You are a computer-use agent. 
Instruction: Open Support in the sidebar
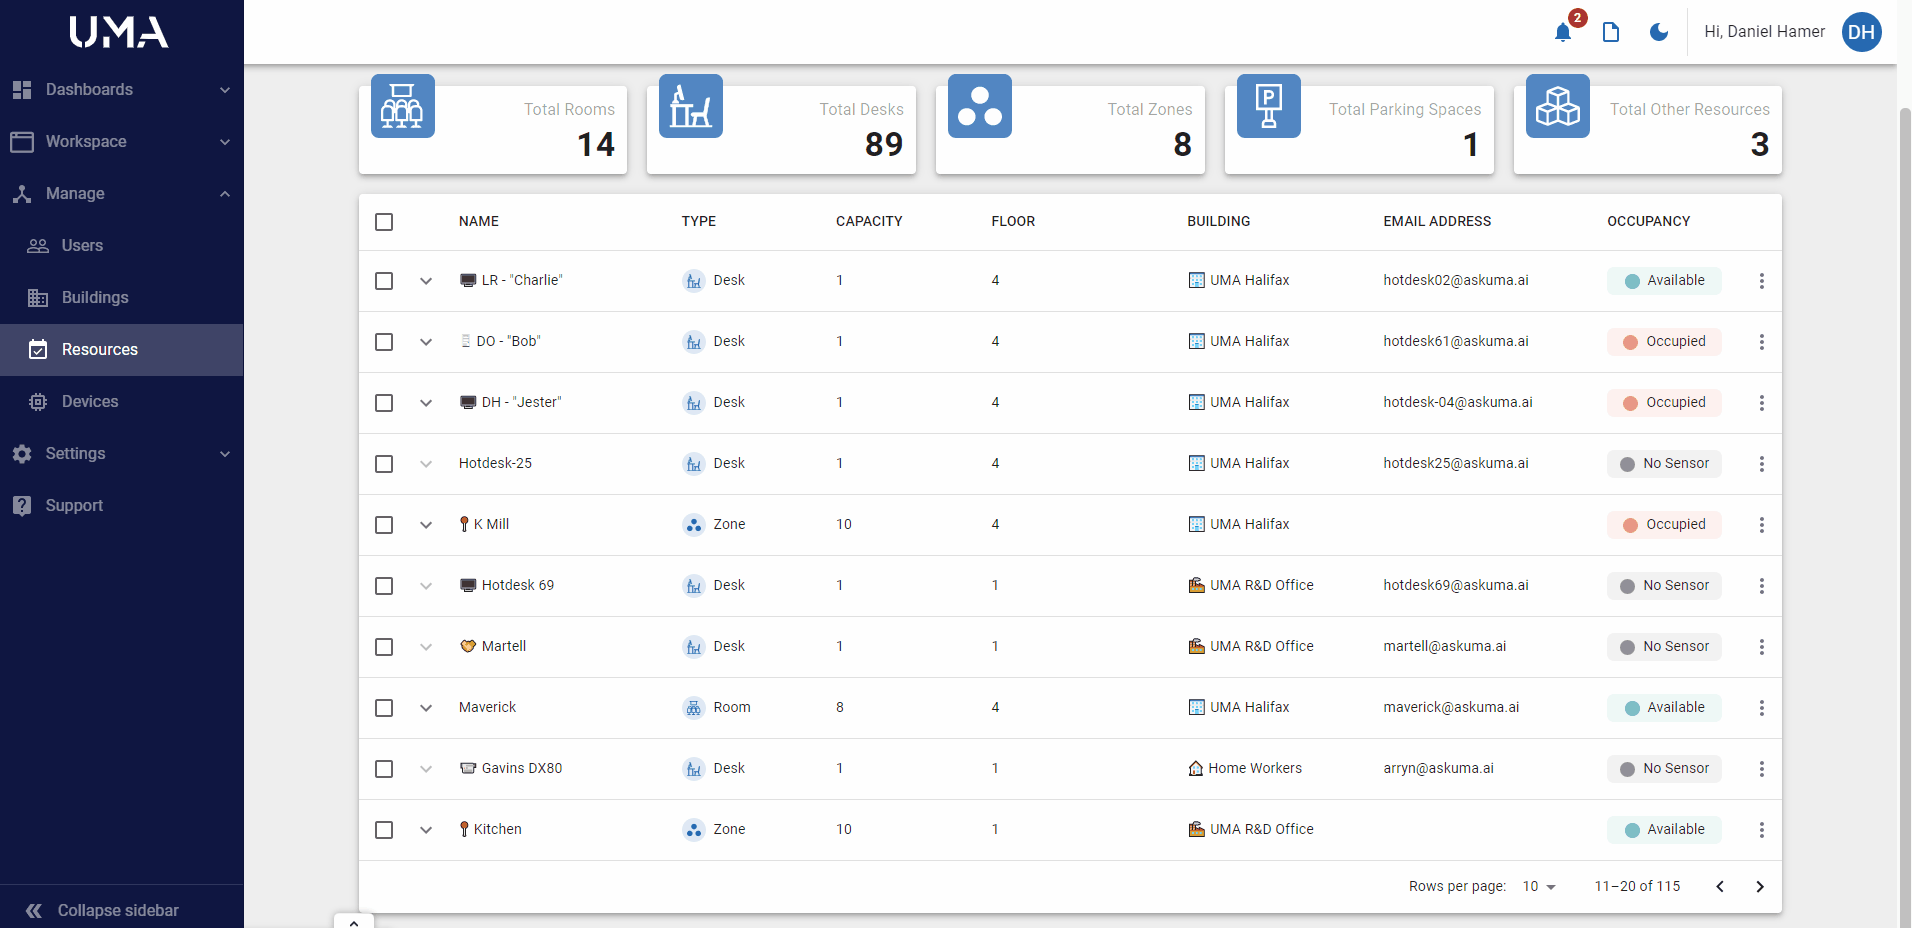pos(122,506)
